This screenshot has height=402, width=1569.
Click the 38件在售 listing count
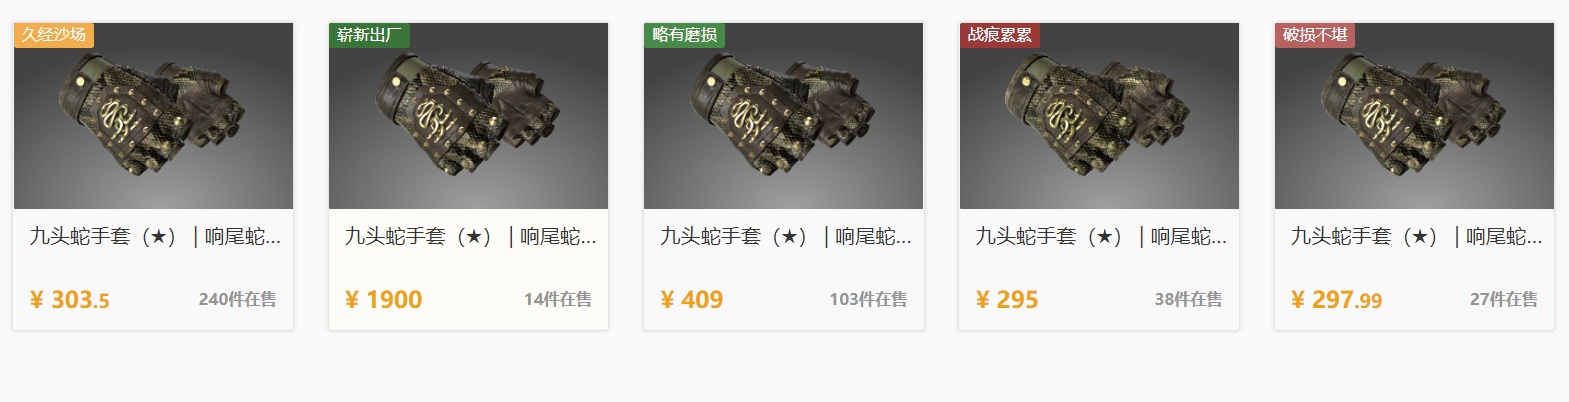[1188, 299]
